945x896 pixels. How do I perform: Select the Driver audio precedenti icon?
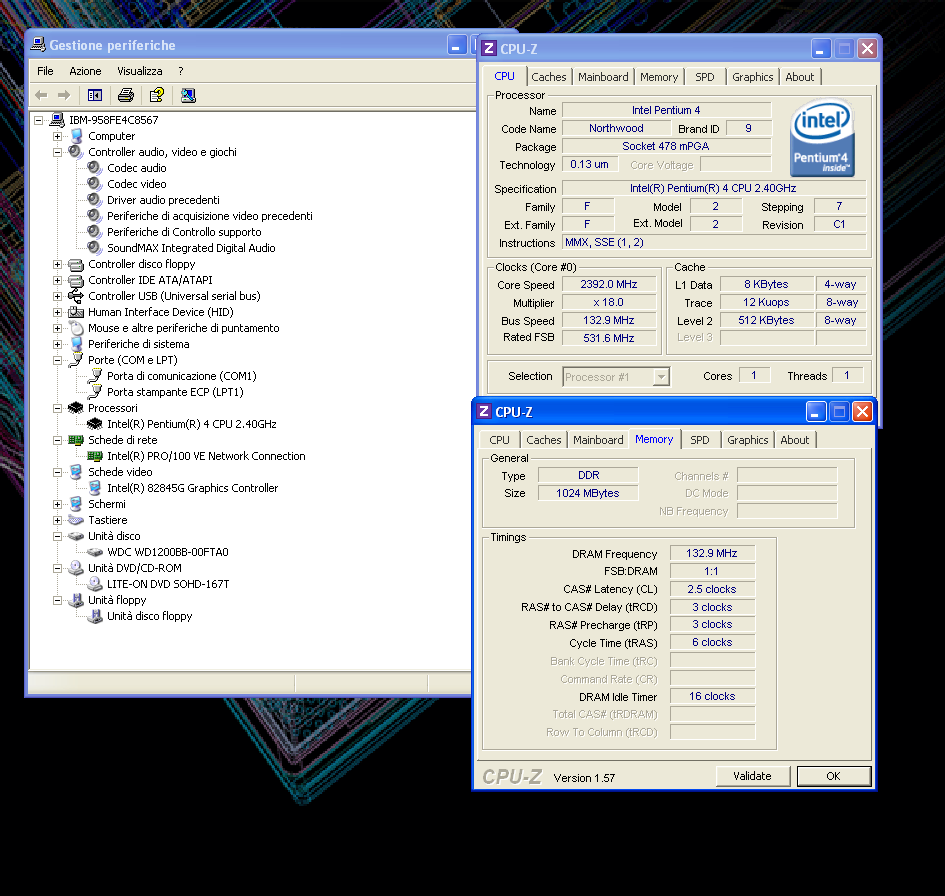(95, 199)
